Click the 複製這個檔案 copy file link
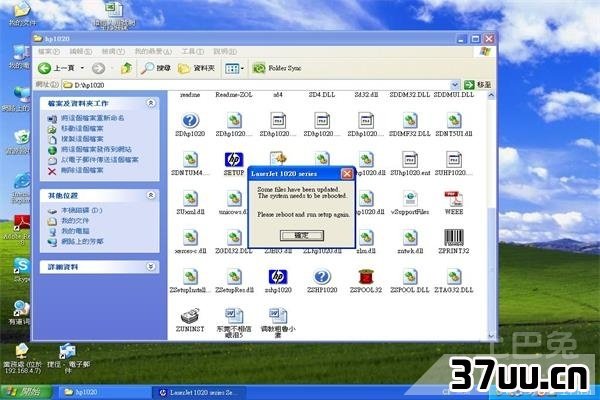The height and width of the screenshot is (400, 600). 82,139
